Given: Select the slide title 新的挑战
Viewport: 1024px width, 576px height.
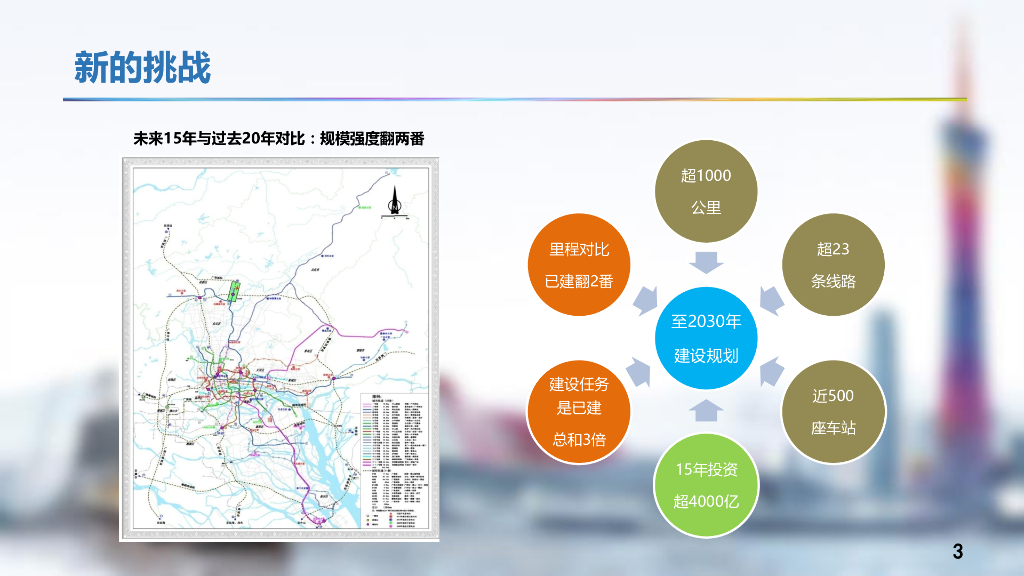Looking at the screenshot, I should (142, 67).
